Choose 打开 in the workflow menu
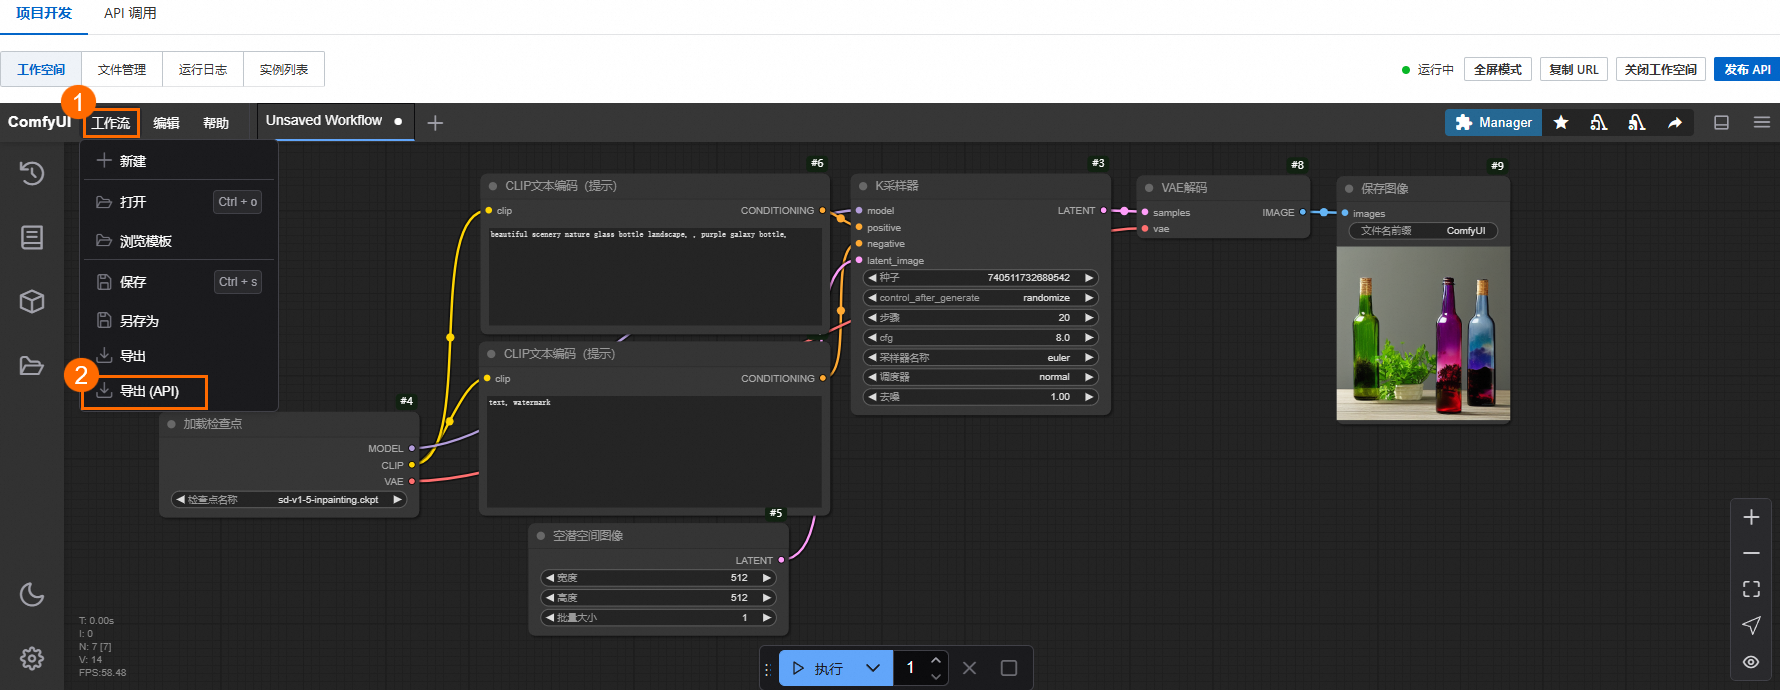 [178, 201]
